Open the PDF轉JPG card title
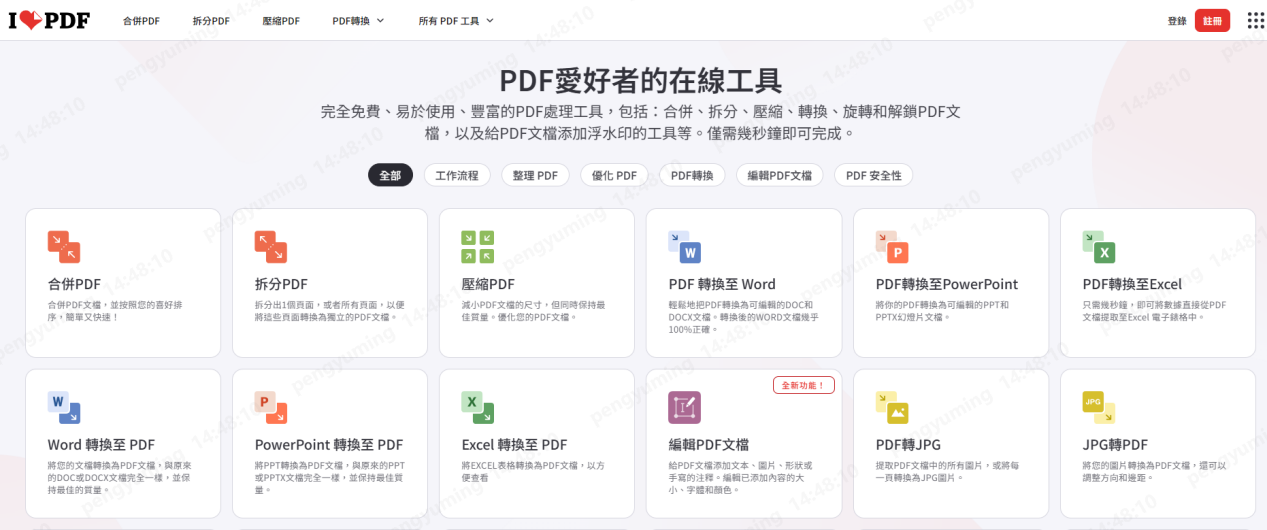This screenshot has height=530, width=1267. (908, 444)
